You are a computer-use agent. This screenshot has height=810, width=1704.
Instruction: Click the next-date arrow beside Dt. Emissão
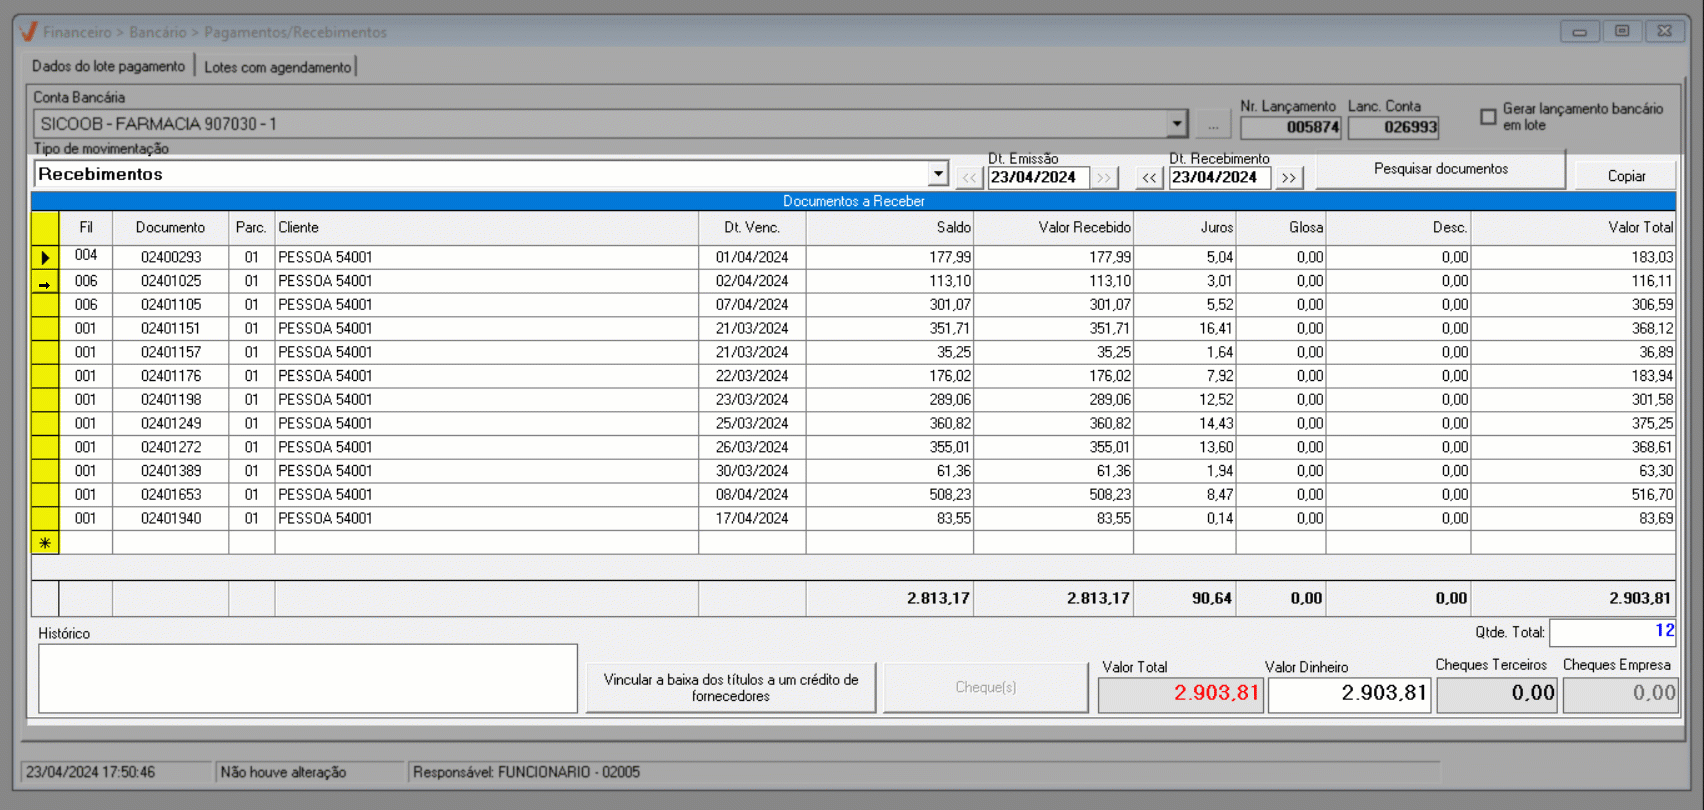coord(1103,178)
